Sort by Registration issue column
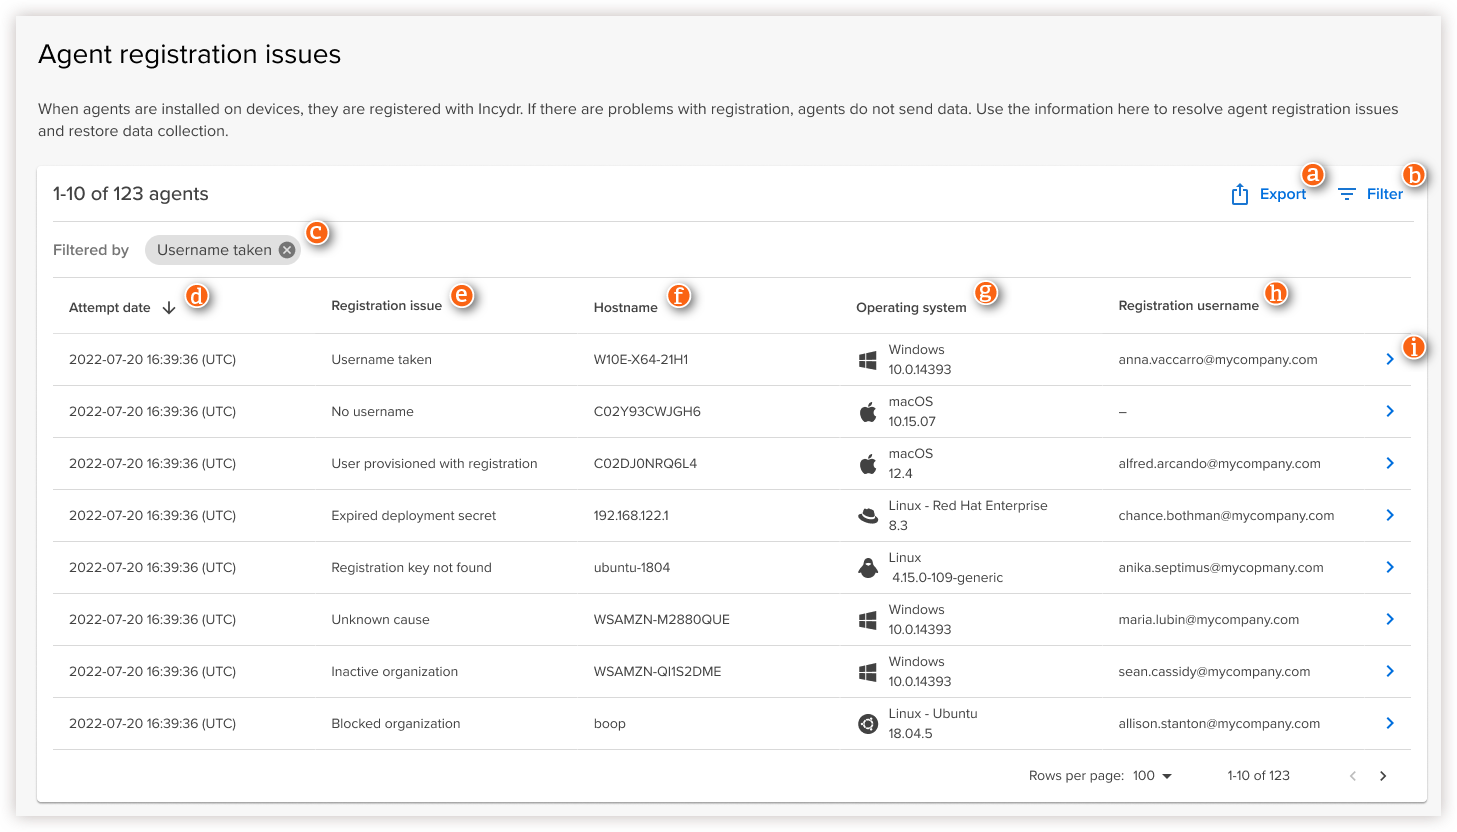 click(386, 306)
